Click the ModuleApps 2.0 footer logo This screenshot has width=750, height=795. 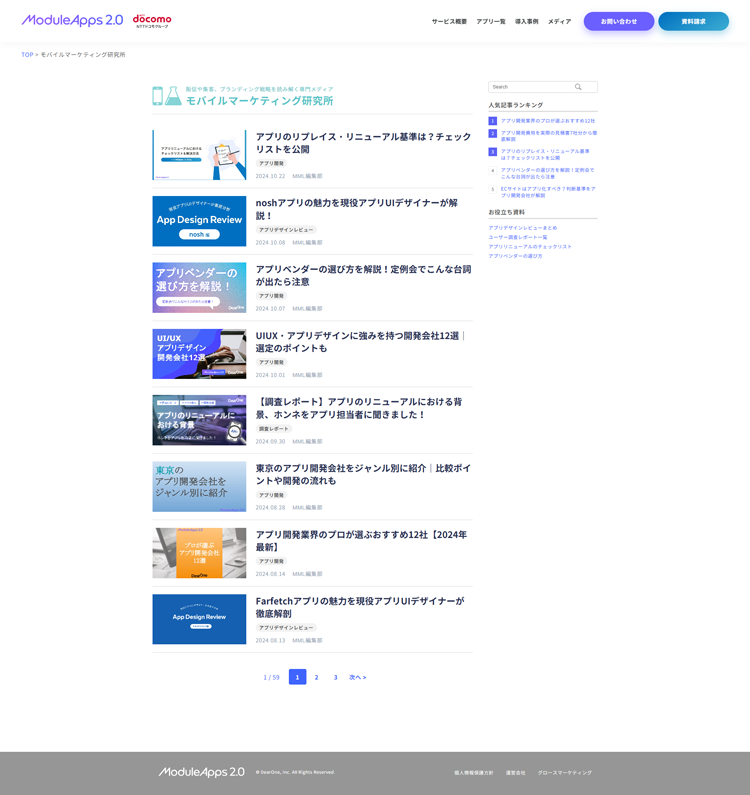click(x=201, y=772)
